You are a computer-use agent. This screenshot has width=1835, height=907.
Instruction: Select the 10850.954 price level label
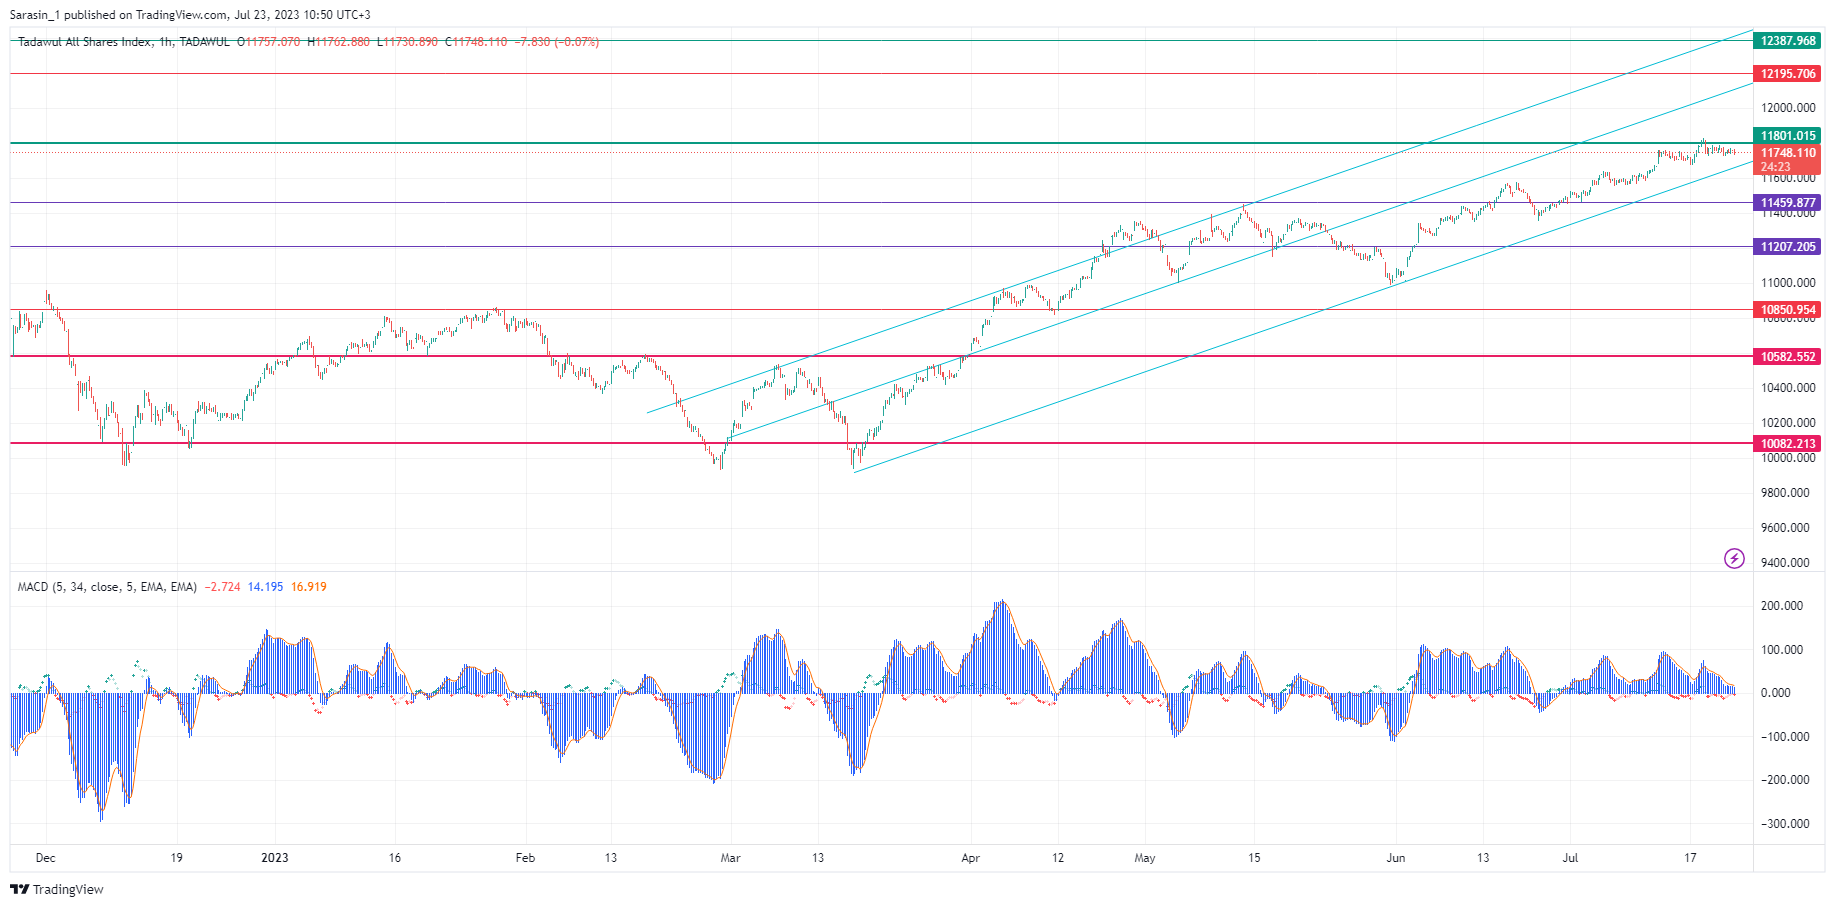point(1787,310)
